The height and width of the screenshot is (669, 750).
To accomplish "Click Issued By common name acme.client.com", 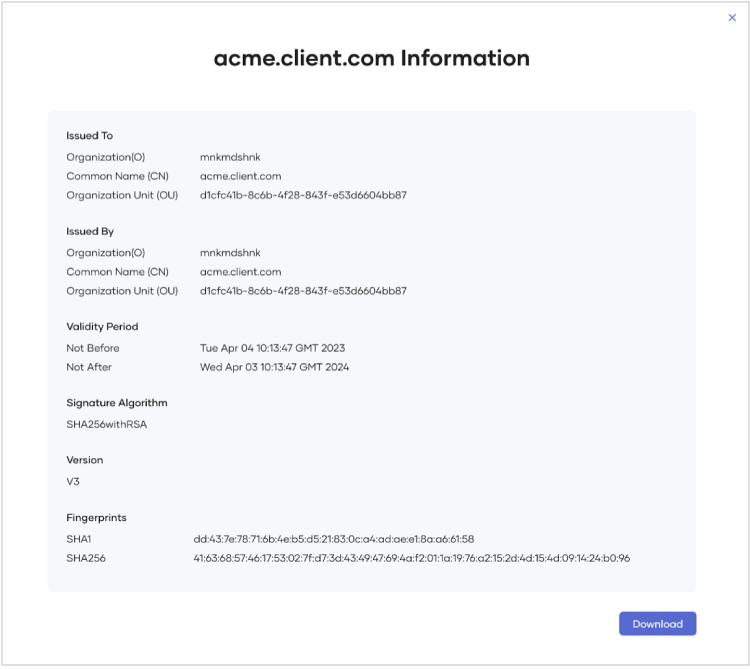I will (x=240, y=272).
